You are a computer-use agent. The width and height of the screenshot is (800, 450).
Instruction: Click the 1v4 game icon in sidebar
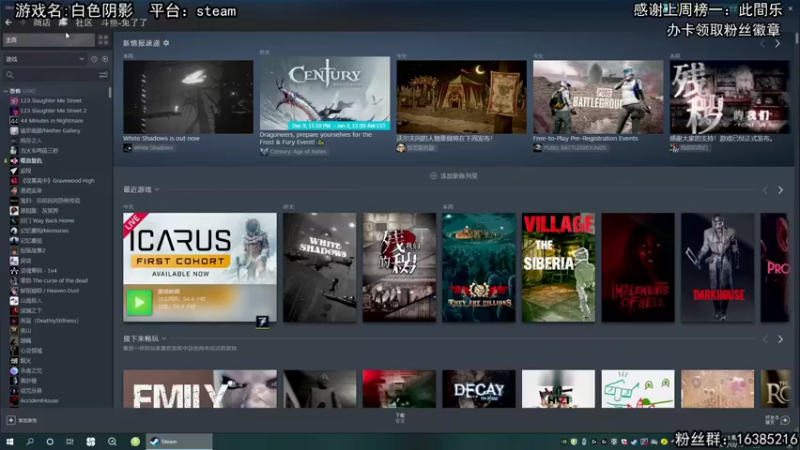[x=14, y=271]
